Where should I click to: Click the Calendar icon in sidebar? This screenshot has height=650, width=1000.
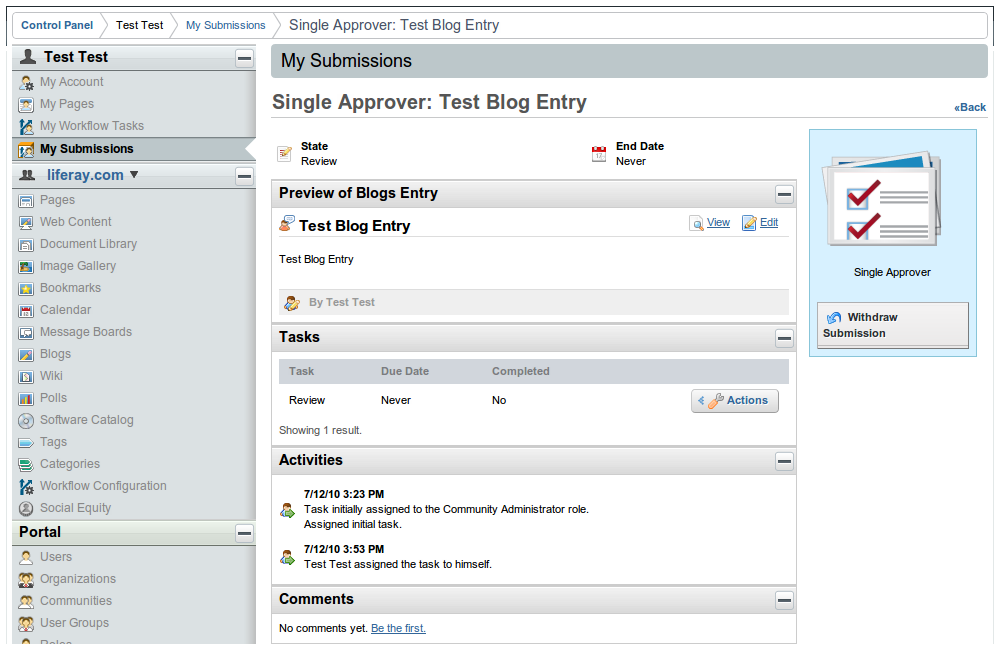pos(26,310)
